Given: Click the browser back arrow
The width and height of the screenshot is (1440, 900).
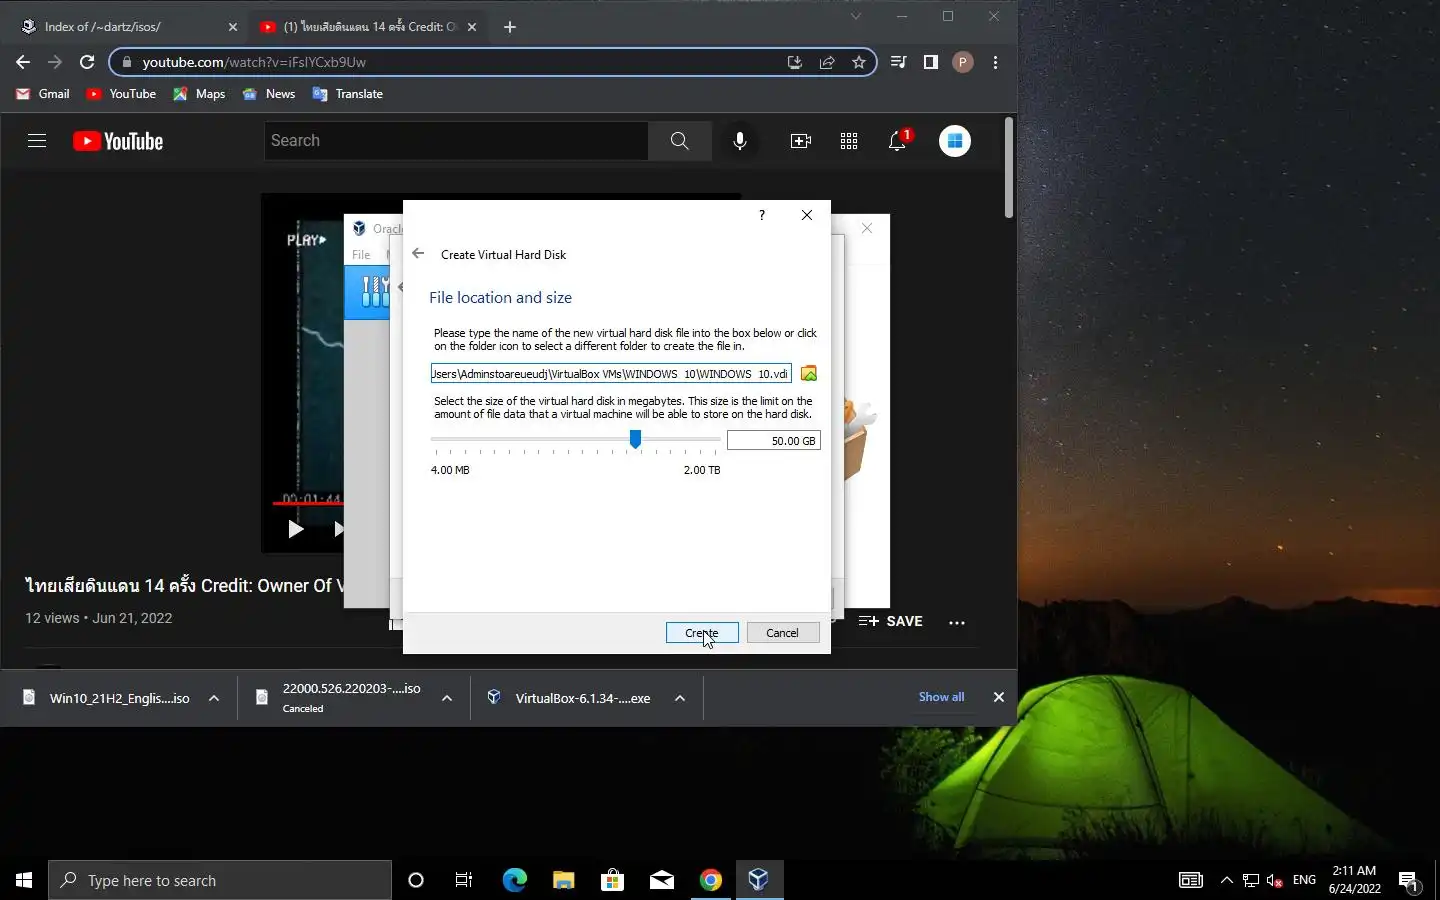Looking at the screenshot, I should [23, 62].
